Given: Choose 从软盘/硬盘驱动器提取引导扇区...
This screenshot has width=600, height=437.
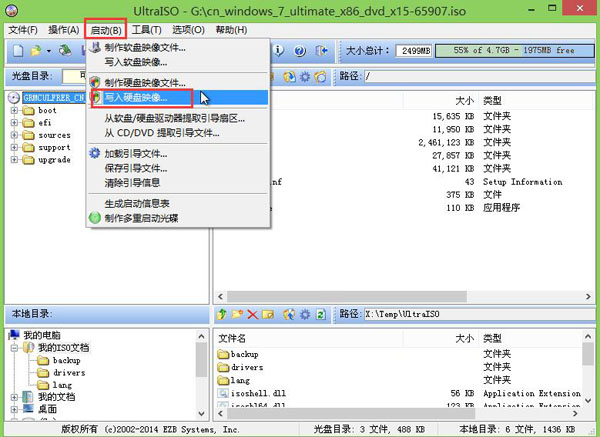Looking at the screenshot, I should (x=178, y=118).
